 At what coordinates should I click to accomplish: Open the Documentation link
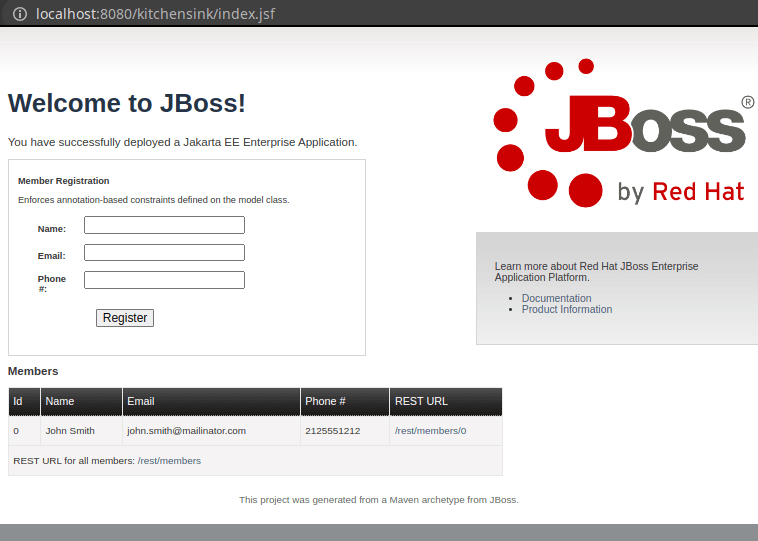[x=556, y=298]
